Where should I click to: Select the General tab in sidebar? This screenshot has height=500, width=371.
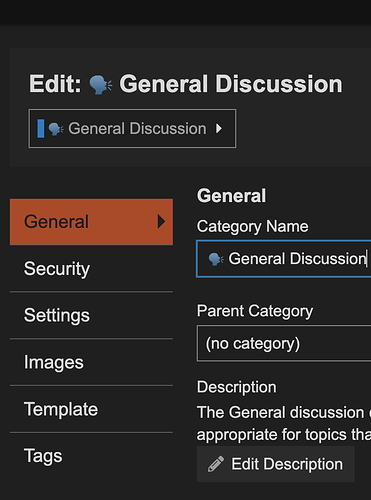[91, 222]
